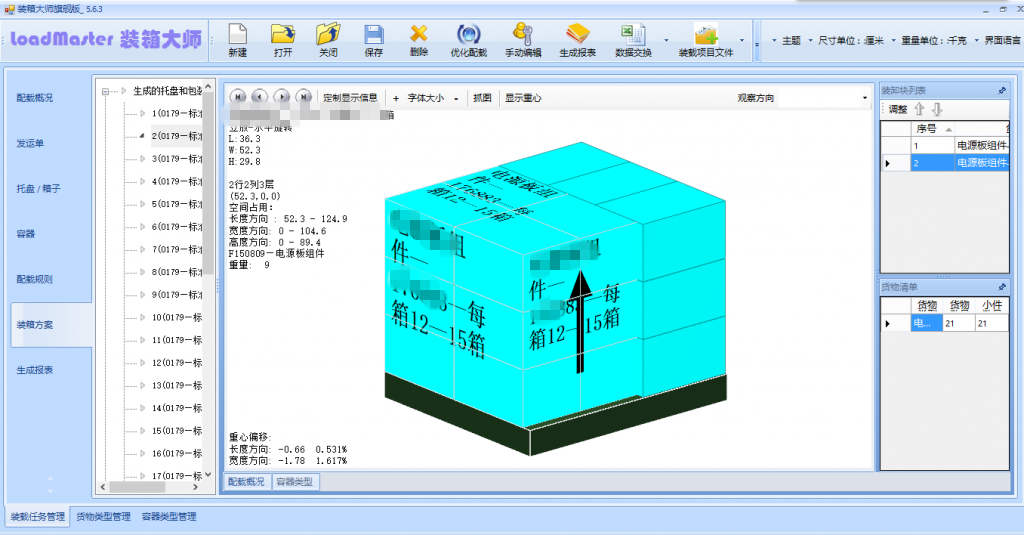Image resolution: width=1024 pixels, height=535 pixels.
Task: Open a file with 打开 icon
Action: point(283,40)
